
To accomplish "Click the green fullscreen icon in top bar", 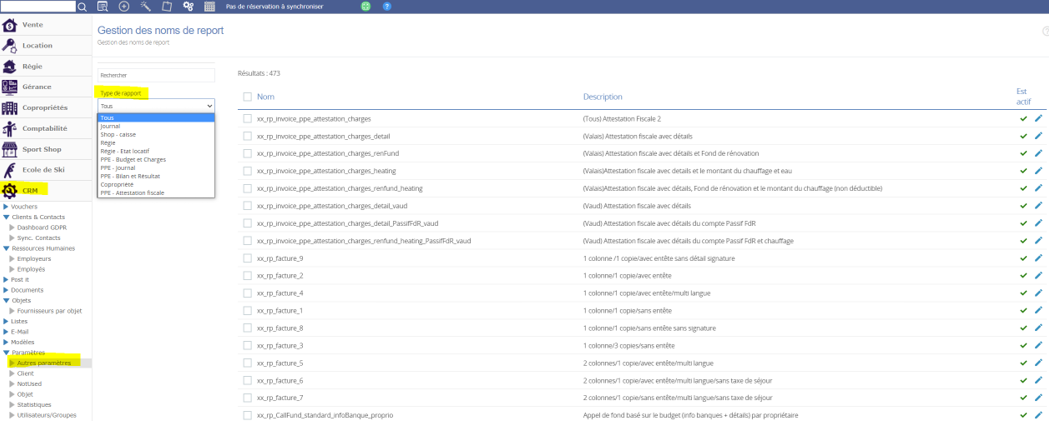I will [366, 7].
